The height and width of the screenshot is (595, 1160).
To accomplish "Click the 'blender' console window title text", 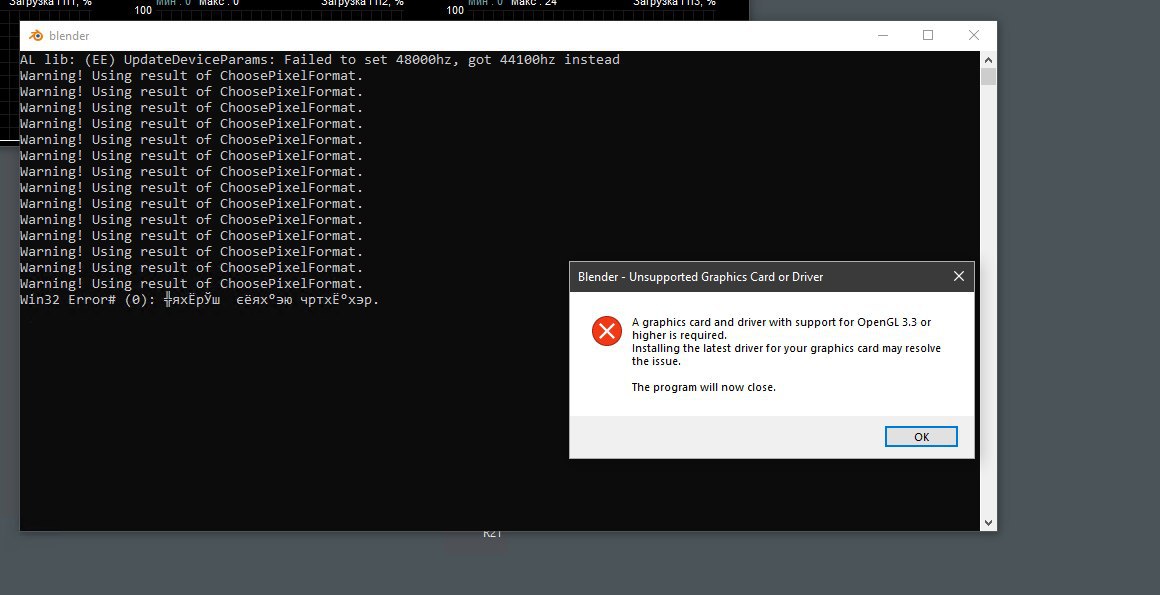I will pos(69,36).
